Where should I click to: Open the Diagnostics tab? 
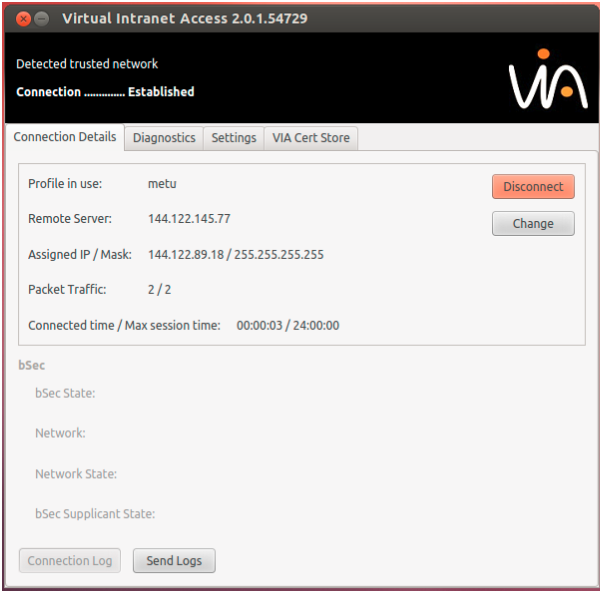point(164,138)
